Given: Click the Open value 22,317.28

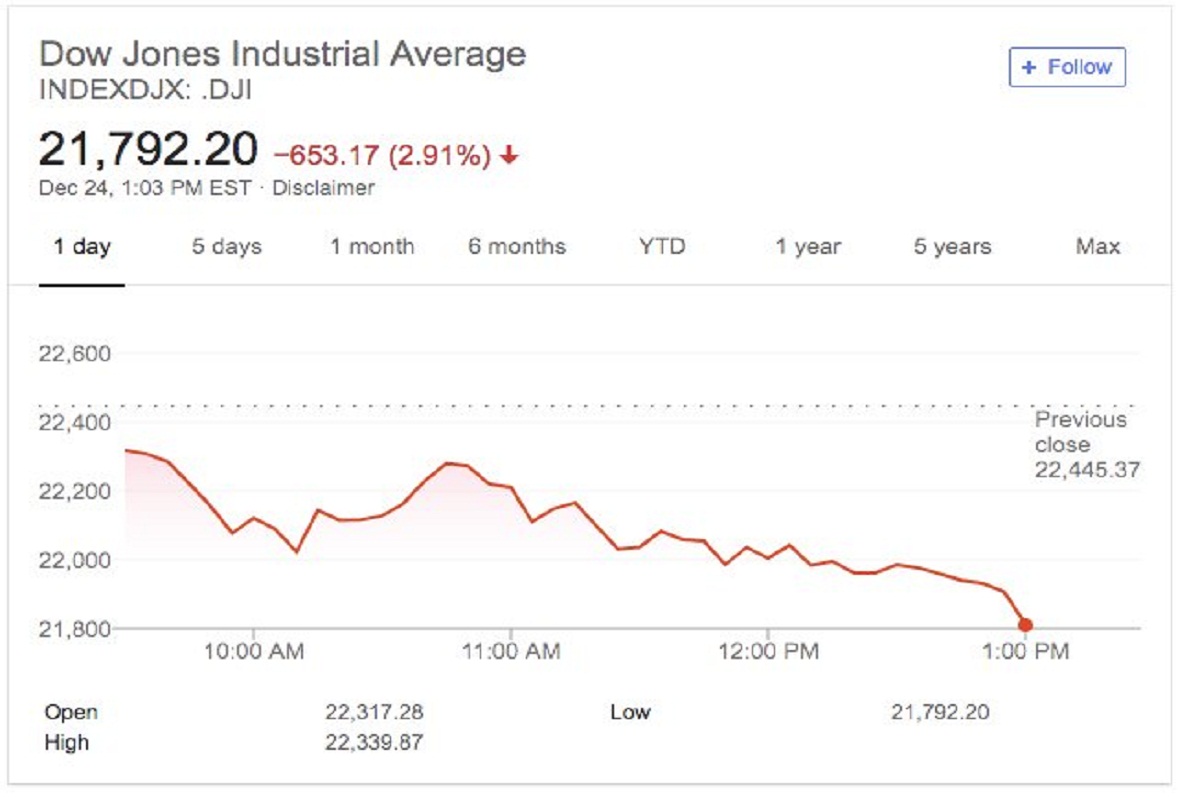Looking at the screenshot, I should point(374,712).
